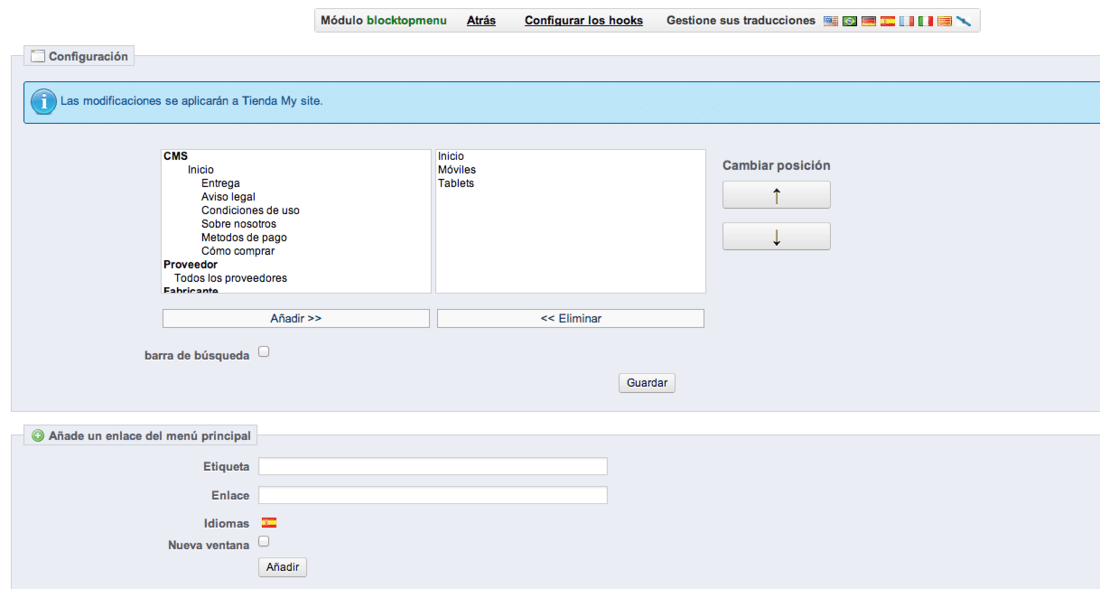Save configuration with Guardar button
The height and width of the screenshot is (589, 1100).
647,383
